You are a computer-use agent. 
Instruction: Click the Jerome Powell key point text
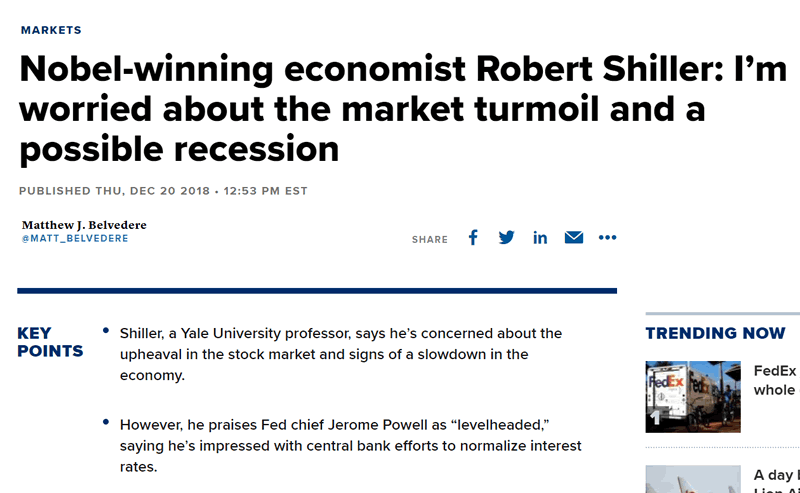pos(350,445)
